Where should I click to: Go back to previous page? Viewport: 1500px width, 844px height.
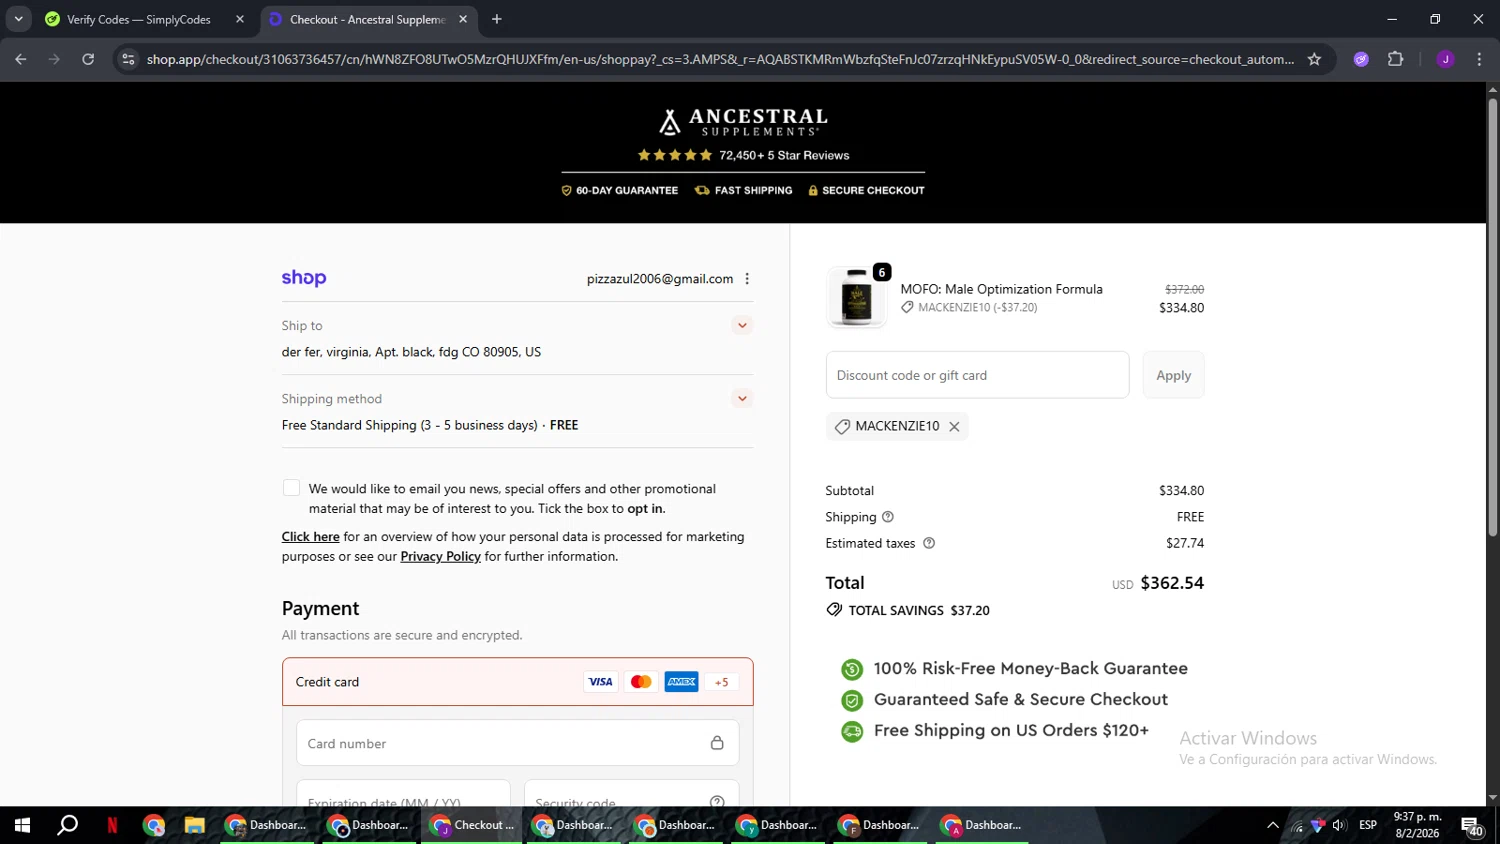21,59
